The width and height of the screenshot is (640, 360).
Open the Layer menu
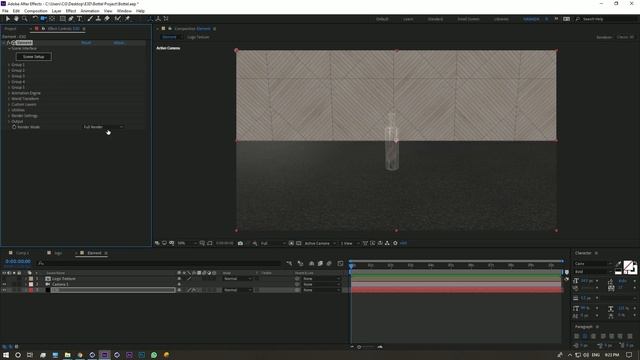[x=57, y=11]
